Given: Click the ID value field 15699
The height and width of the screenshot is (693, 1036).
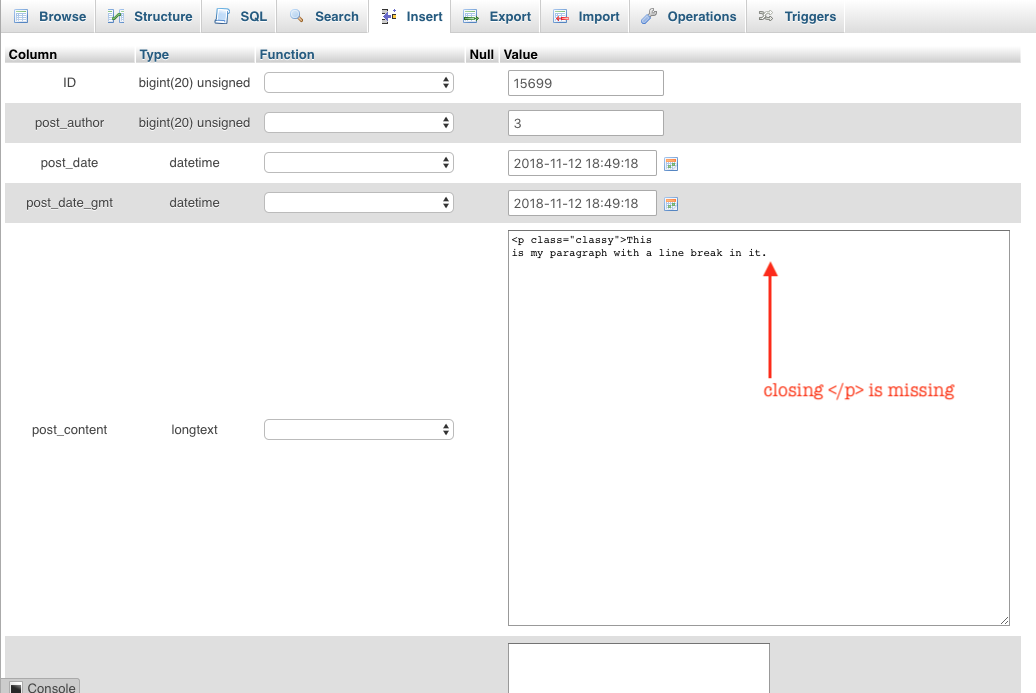Looking at the screenshot, I should 585,83.
